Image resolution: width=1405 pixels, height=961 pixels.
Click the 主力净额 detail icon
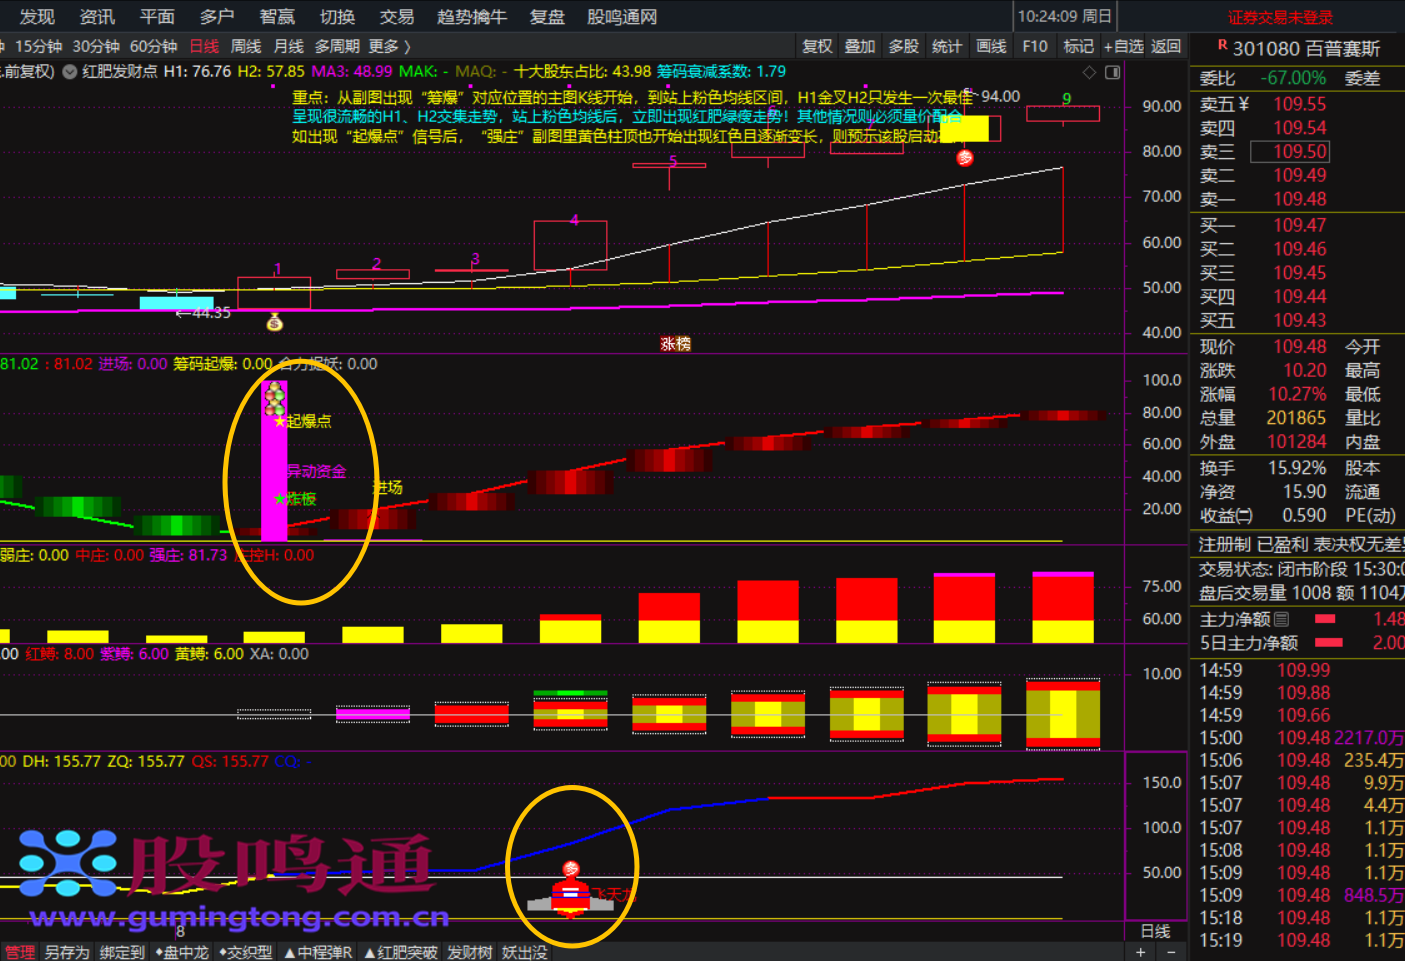click(1282, 619)
